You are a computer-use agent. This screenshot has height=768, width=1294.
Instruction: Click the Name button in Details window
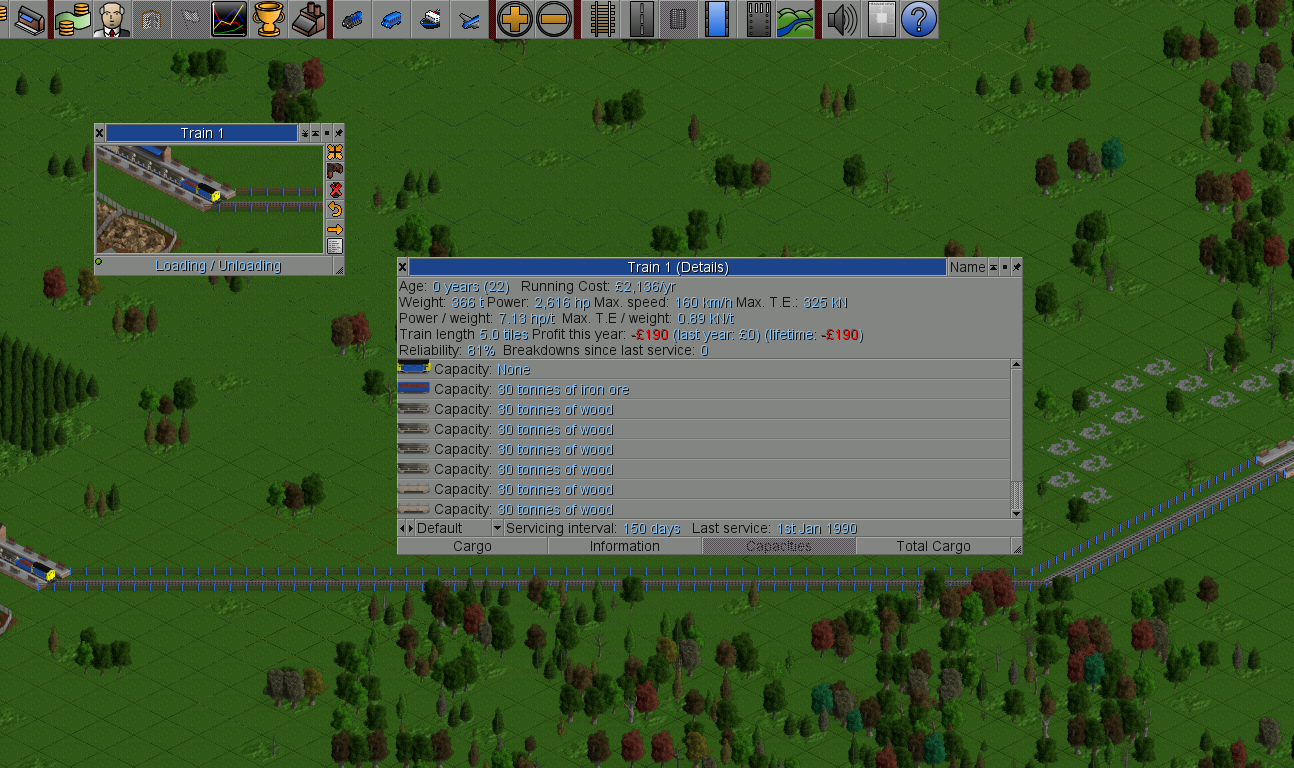pyautogui.click(x=967, y=267)
